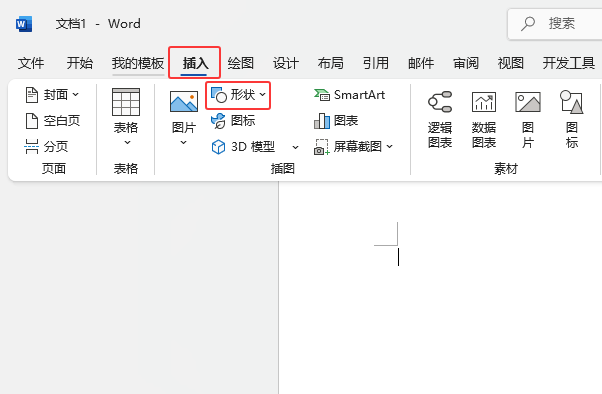Expand the 表格 table dropdown arrow
The width and height of the screenshot is (602, 394).
(127, 142)
